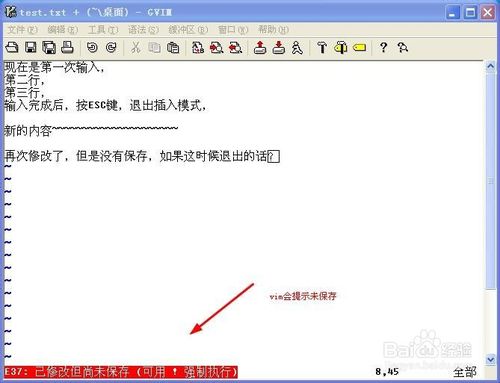Copy selection using the toolbar copy icon
The width and height of the screenshot is (500, 383).
(x=154, y=48)
